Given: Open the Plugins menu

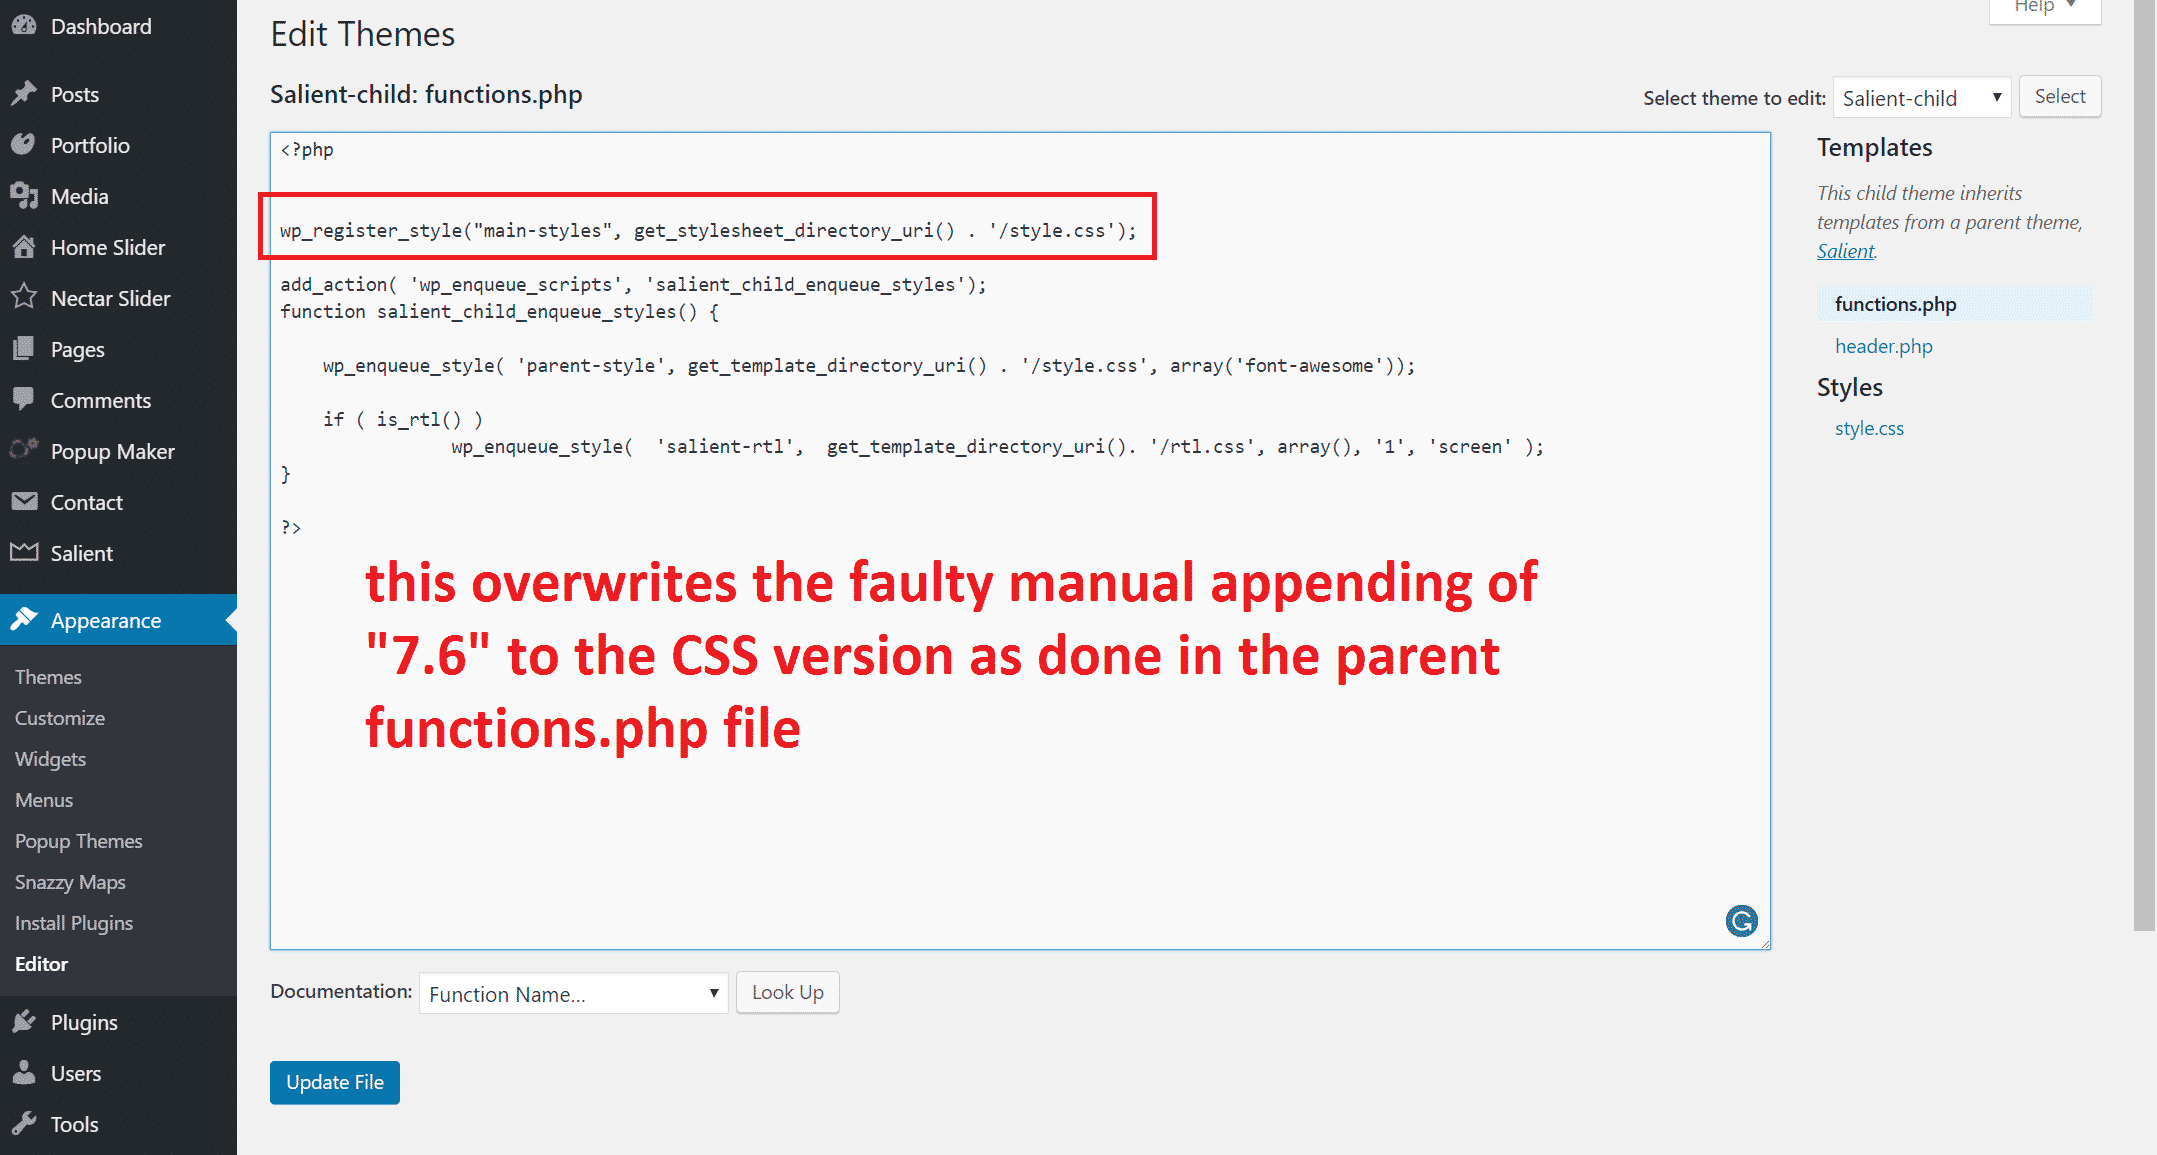Looking at the screenshot, I should 118,1022.
